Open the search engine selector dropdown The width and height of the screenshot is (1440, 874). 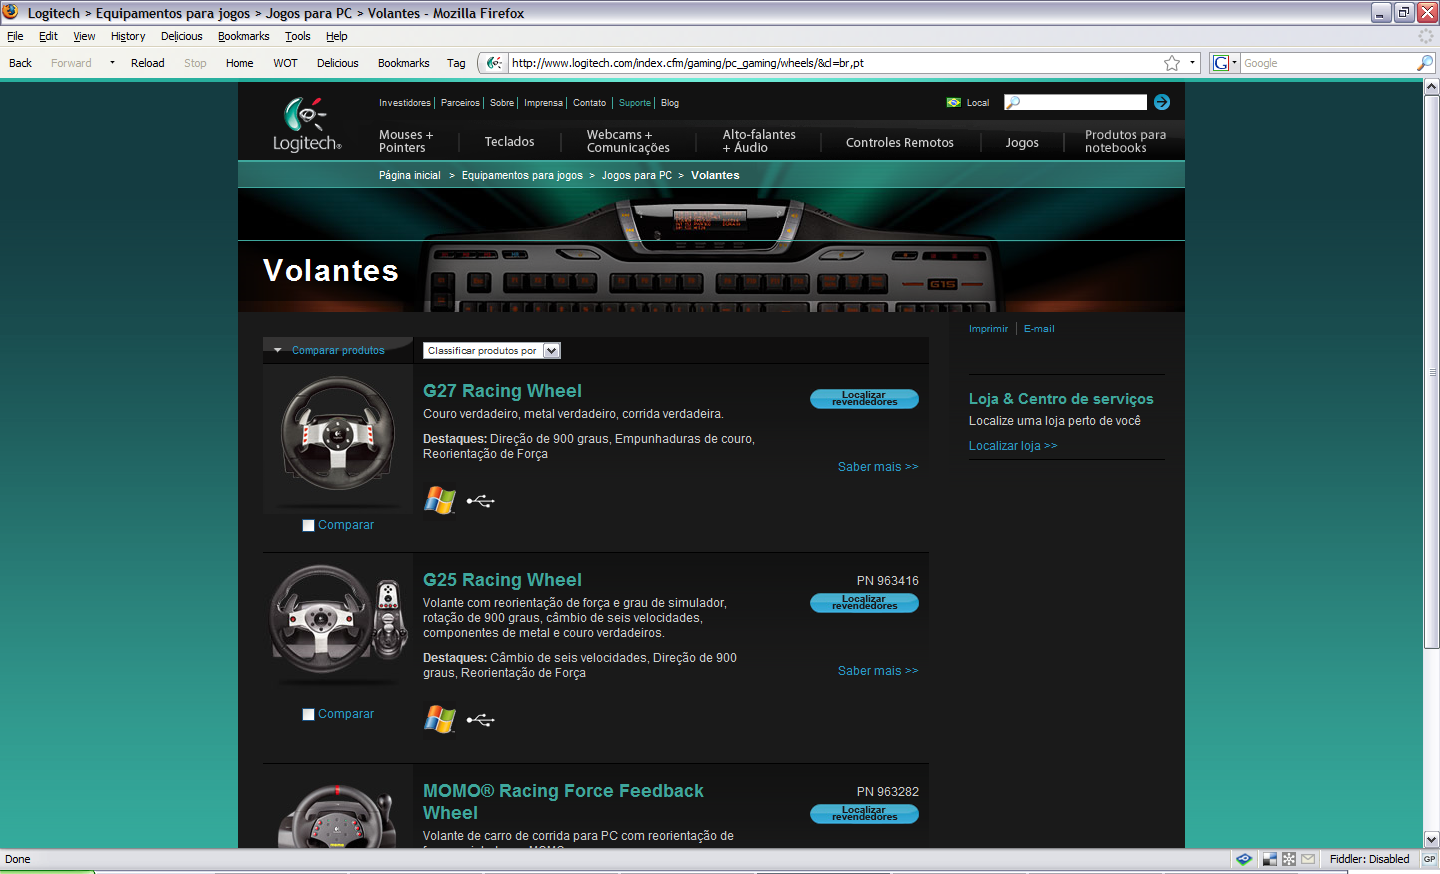coord(1224,63)
